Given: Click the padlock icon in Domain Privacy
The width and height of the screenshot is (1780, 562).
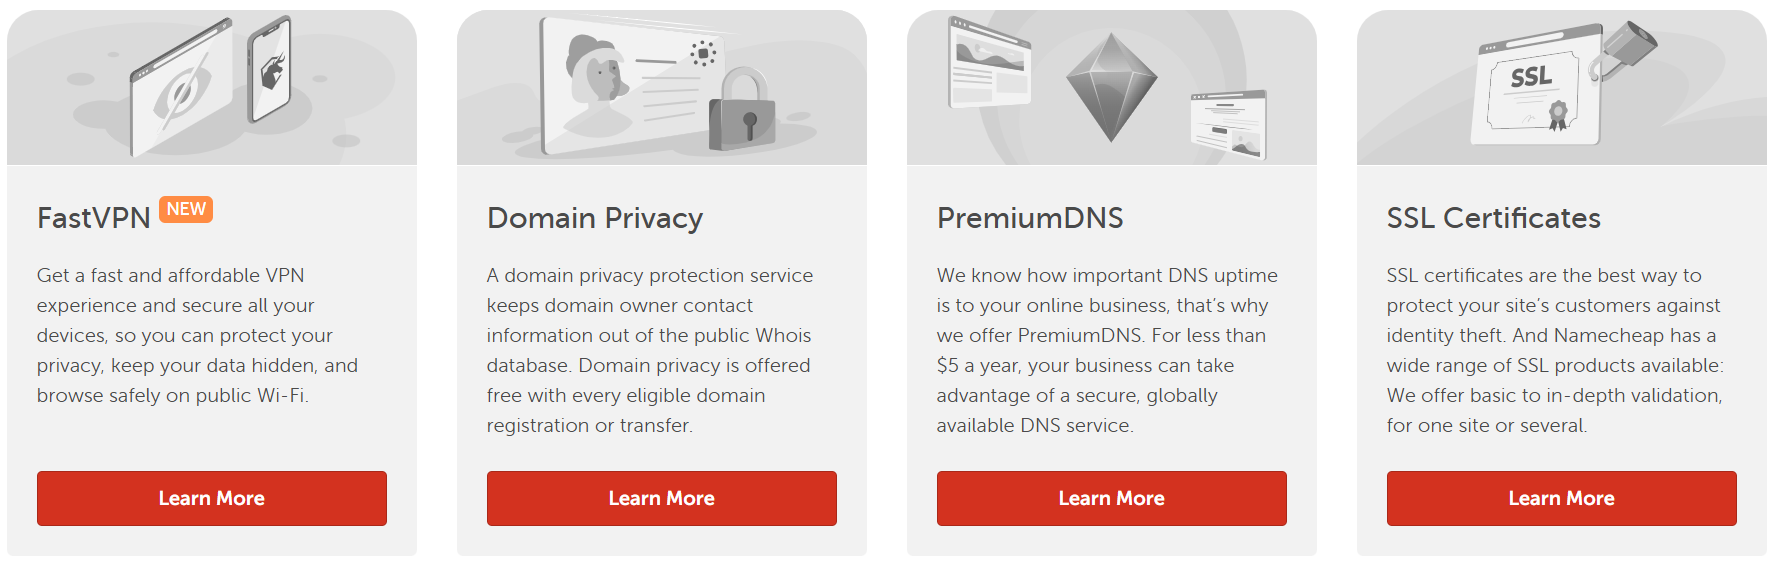Looking at the screenshot, I should pos(742,112).
